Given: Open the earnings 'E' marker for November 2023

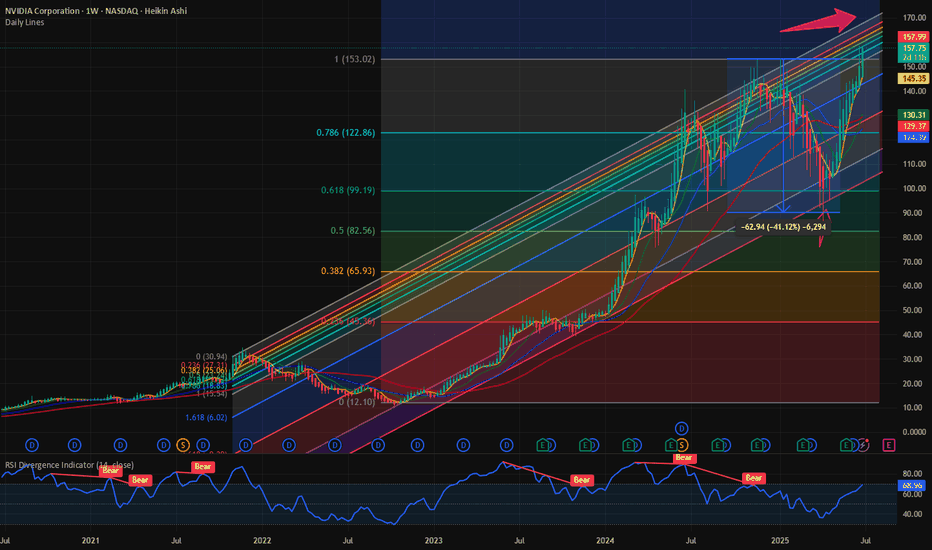Looking at the screenshot, I should (585, 445).
